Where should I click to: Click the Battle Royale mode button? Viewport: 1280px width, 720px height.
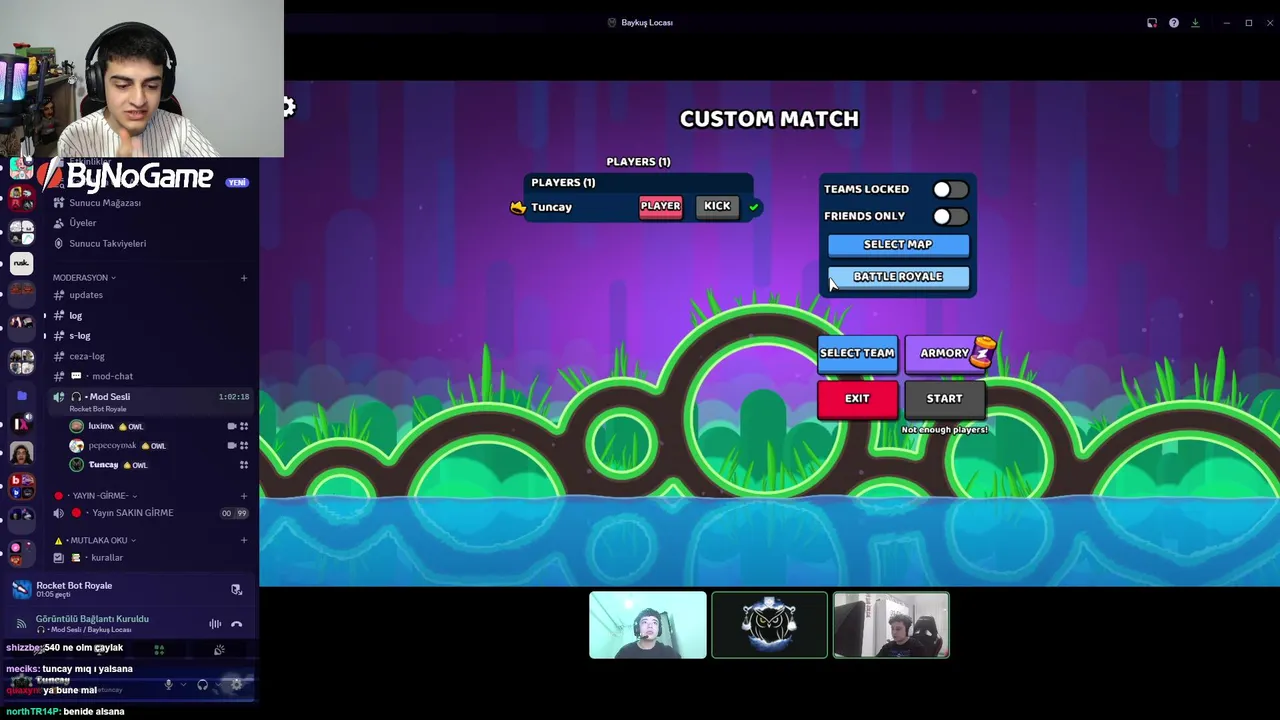click(x=898, y=277)
